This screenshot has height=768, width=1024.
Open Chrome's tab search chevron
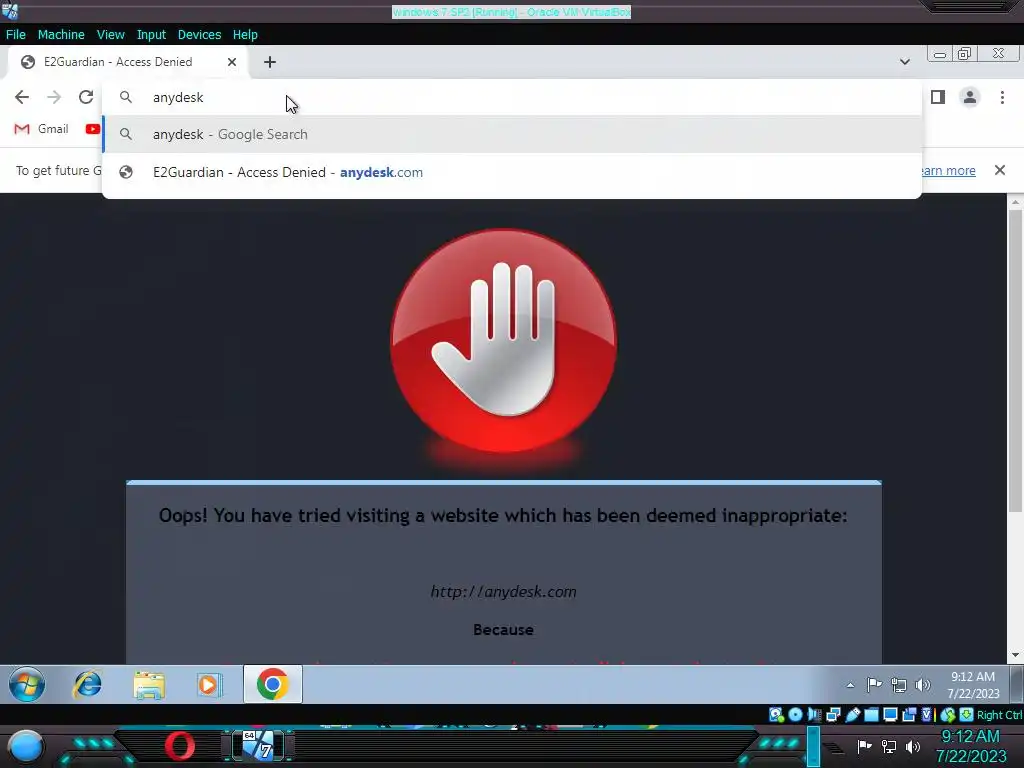point(904,62)
